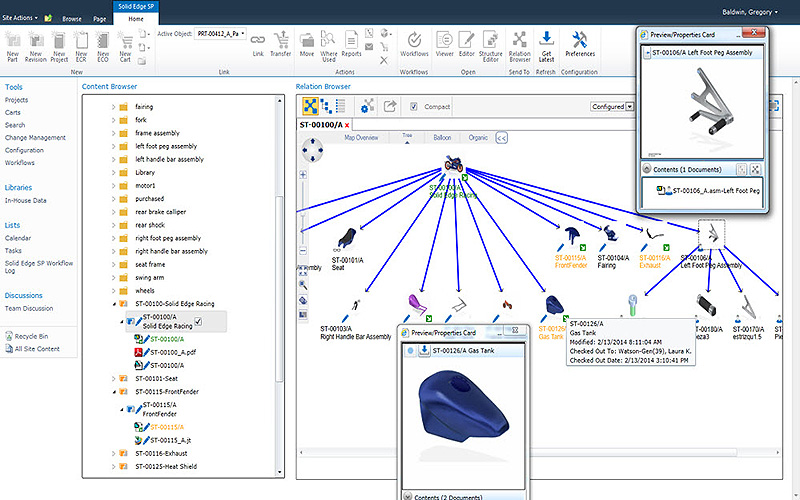Click the Relation Browser horizontal scrollbar
The image size is (800, 500).
(540, 453)
